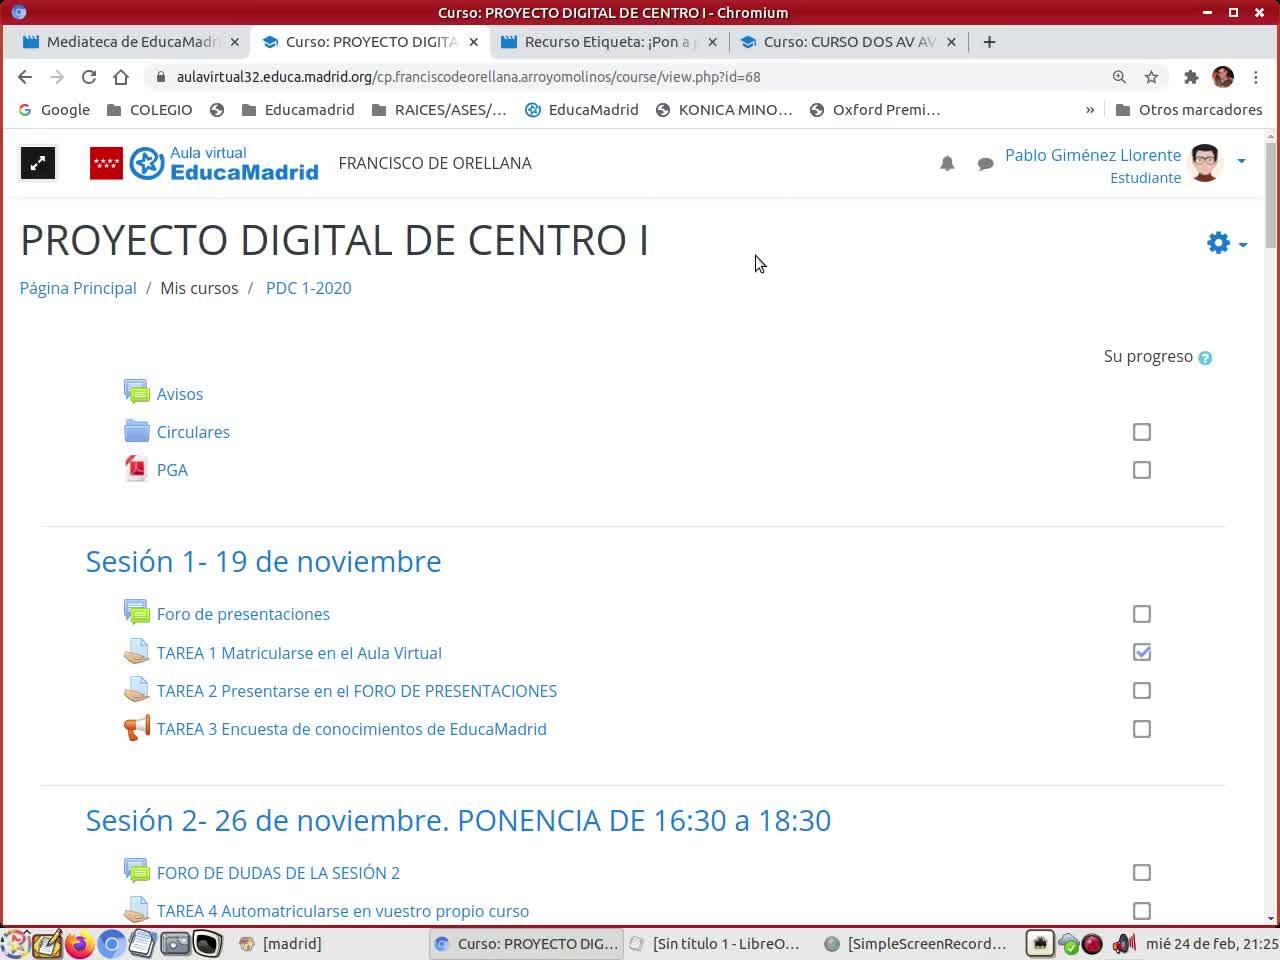Switch to the LibreOffice window in the taskbar

point(715,943)
